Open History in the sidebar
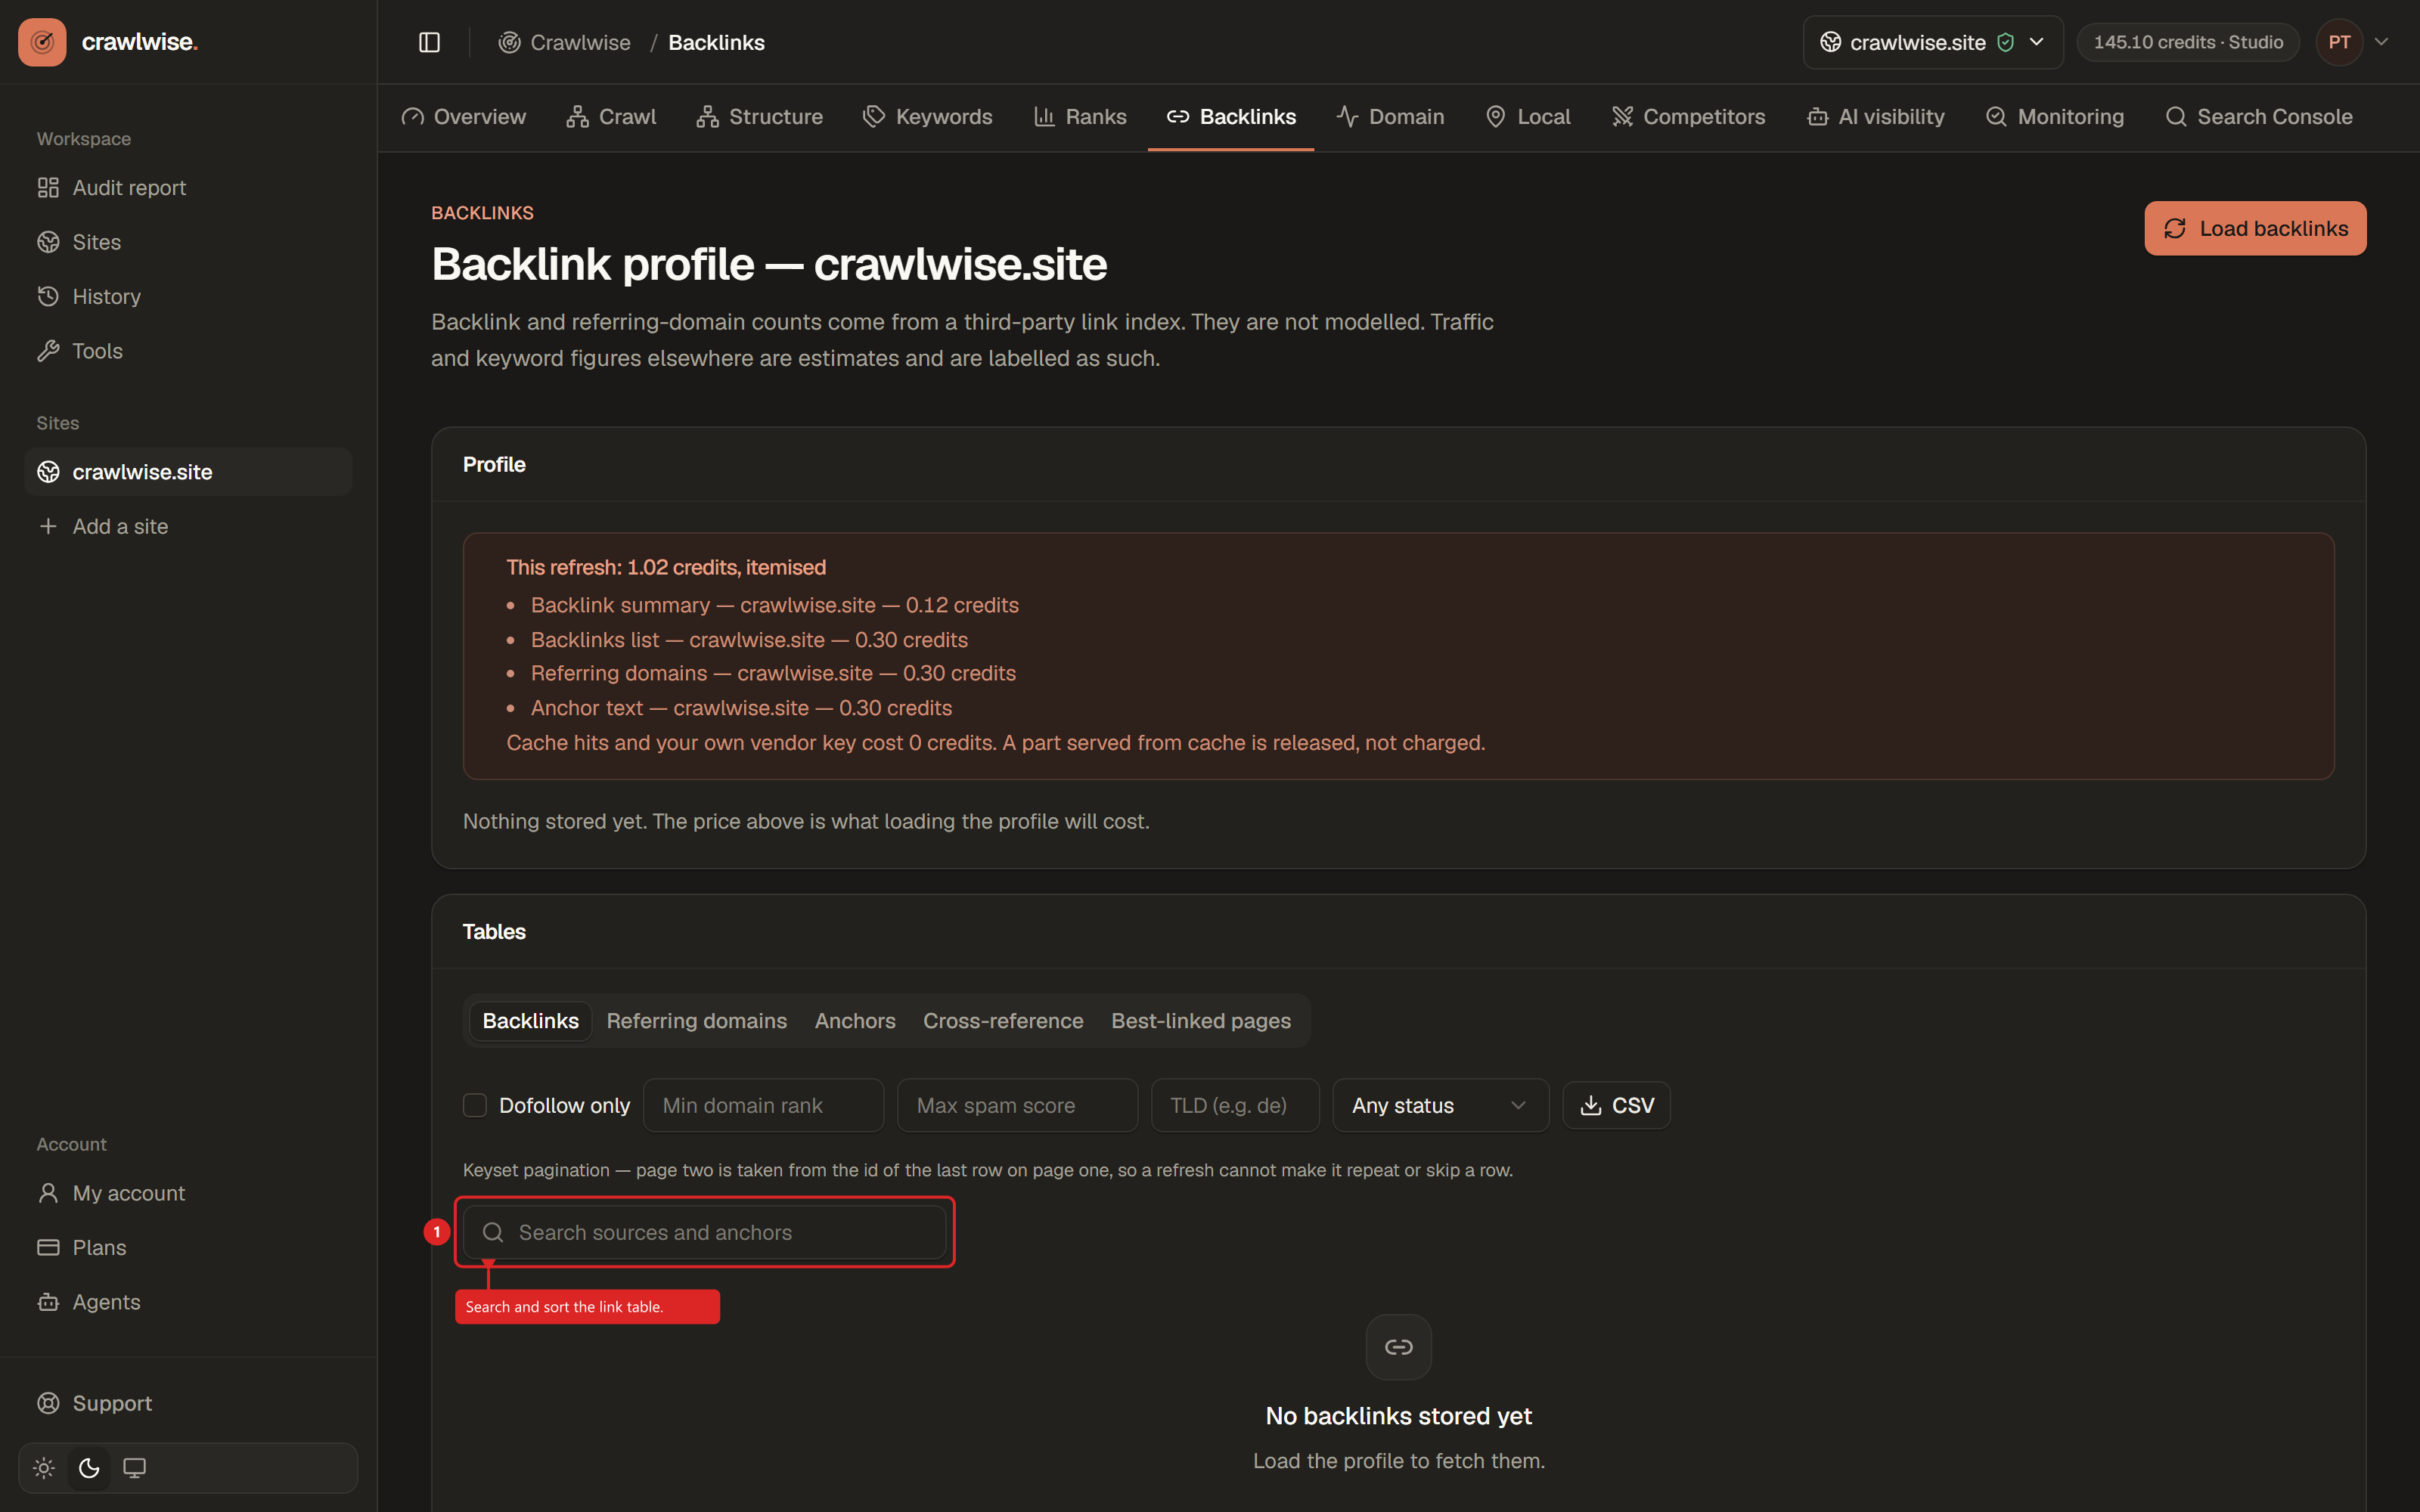 tap(188, 297)
